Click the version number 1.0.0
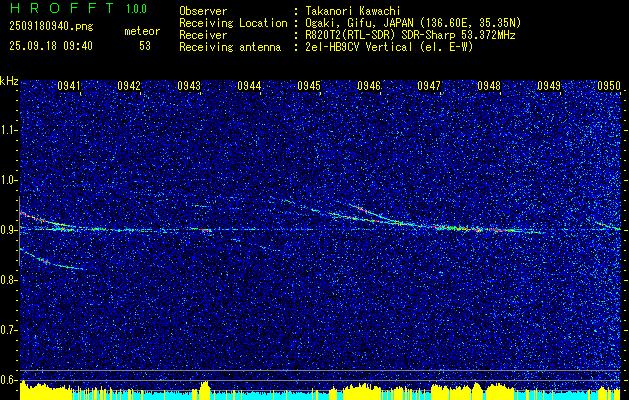This screenshot has width=629, height=400. click(136, 9)
